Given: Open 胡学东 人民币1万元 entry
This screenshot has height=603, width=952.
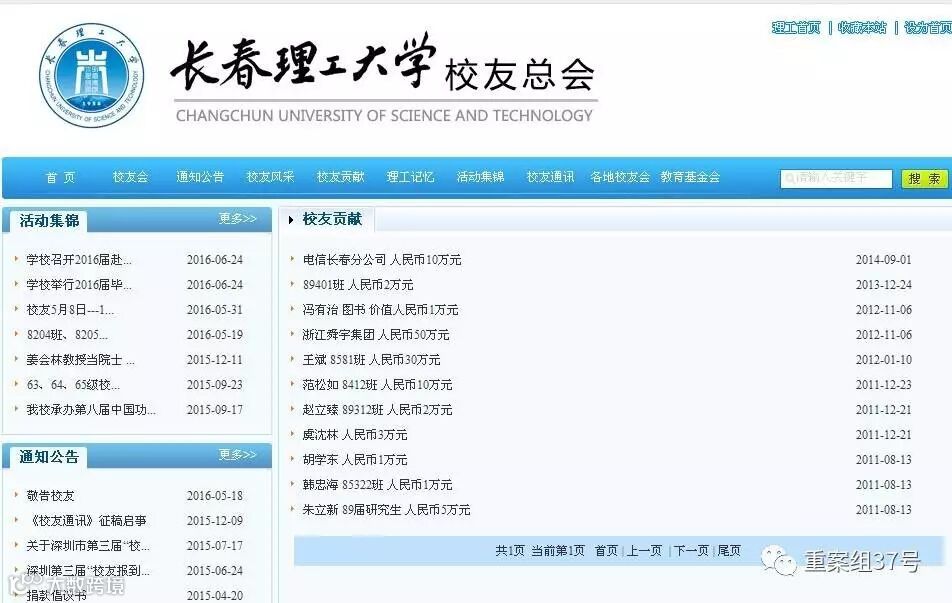Looking at the screenshot, I should coord(355,460).
